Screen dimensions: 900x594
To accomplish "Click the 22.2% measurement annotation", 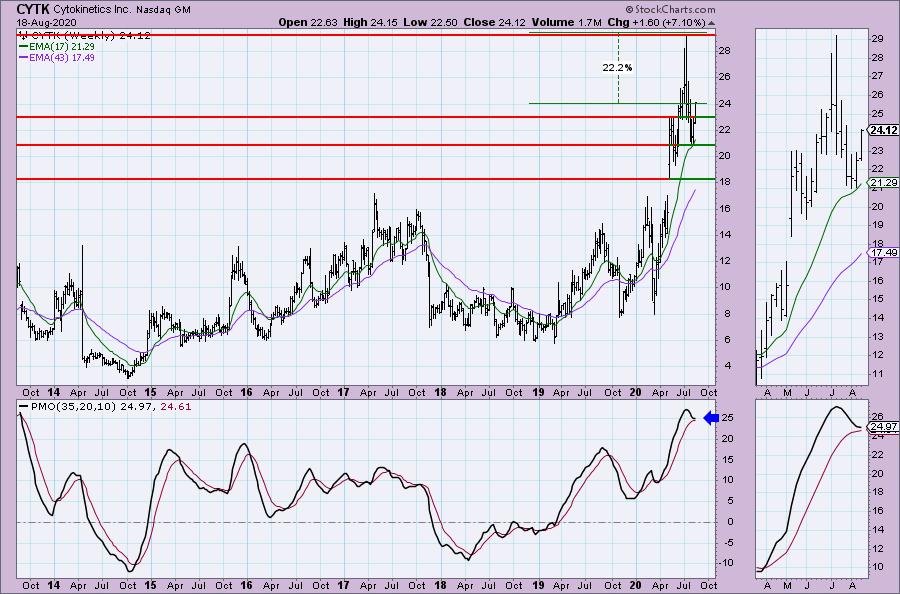I will click(x=617, y=68).
